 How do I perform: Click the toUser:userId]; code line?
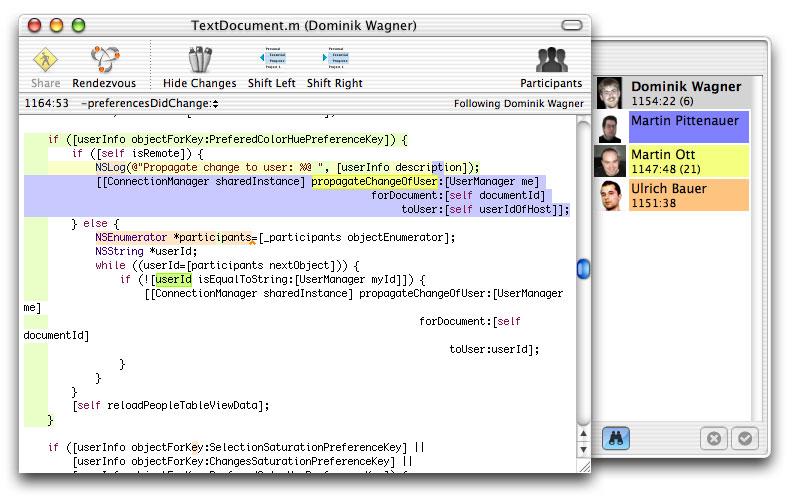point(494,349)
